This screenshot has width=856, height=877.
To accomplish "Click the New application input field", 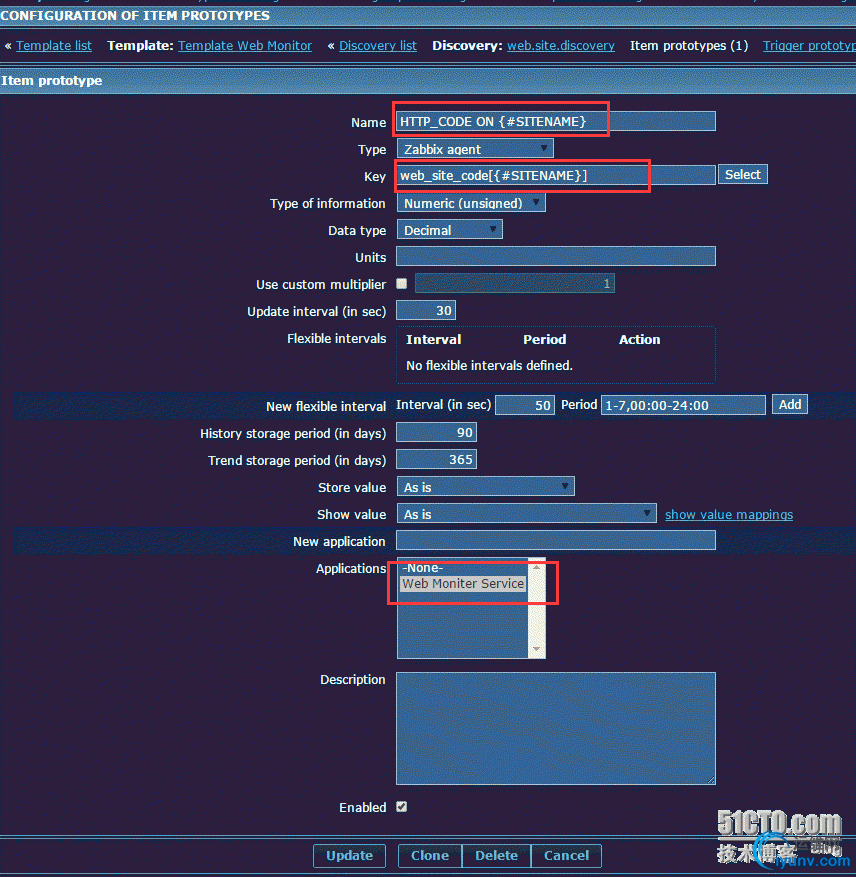I will click(x=556, y=540).
